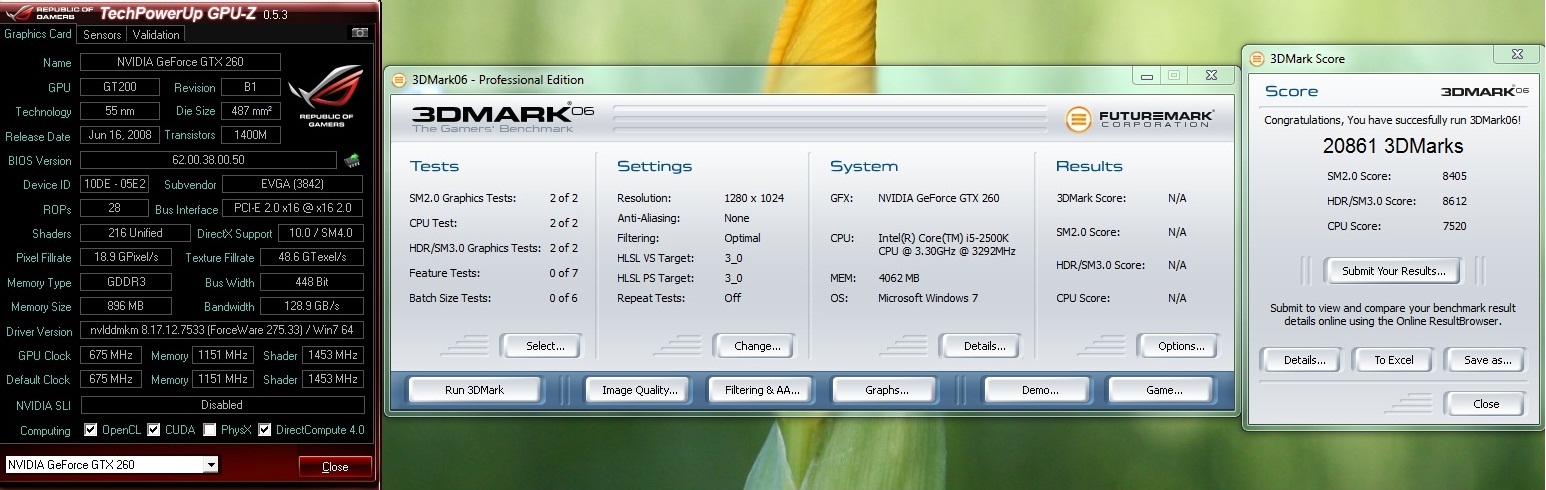Image resolution: width=1546 pixels, height=490 pixels.
Task: Click the 3DMark Score window title icon
Action: [1256, 59]
